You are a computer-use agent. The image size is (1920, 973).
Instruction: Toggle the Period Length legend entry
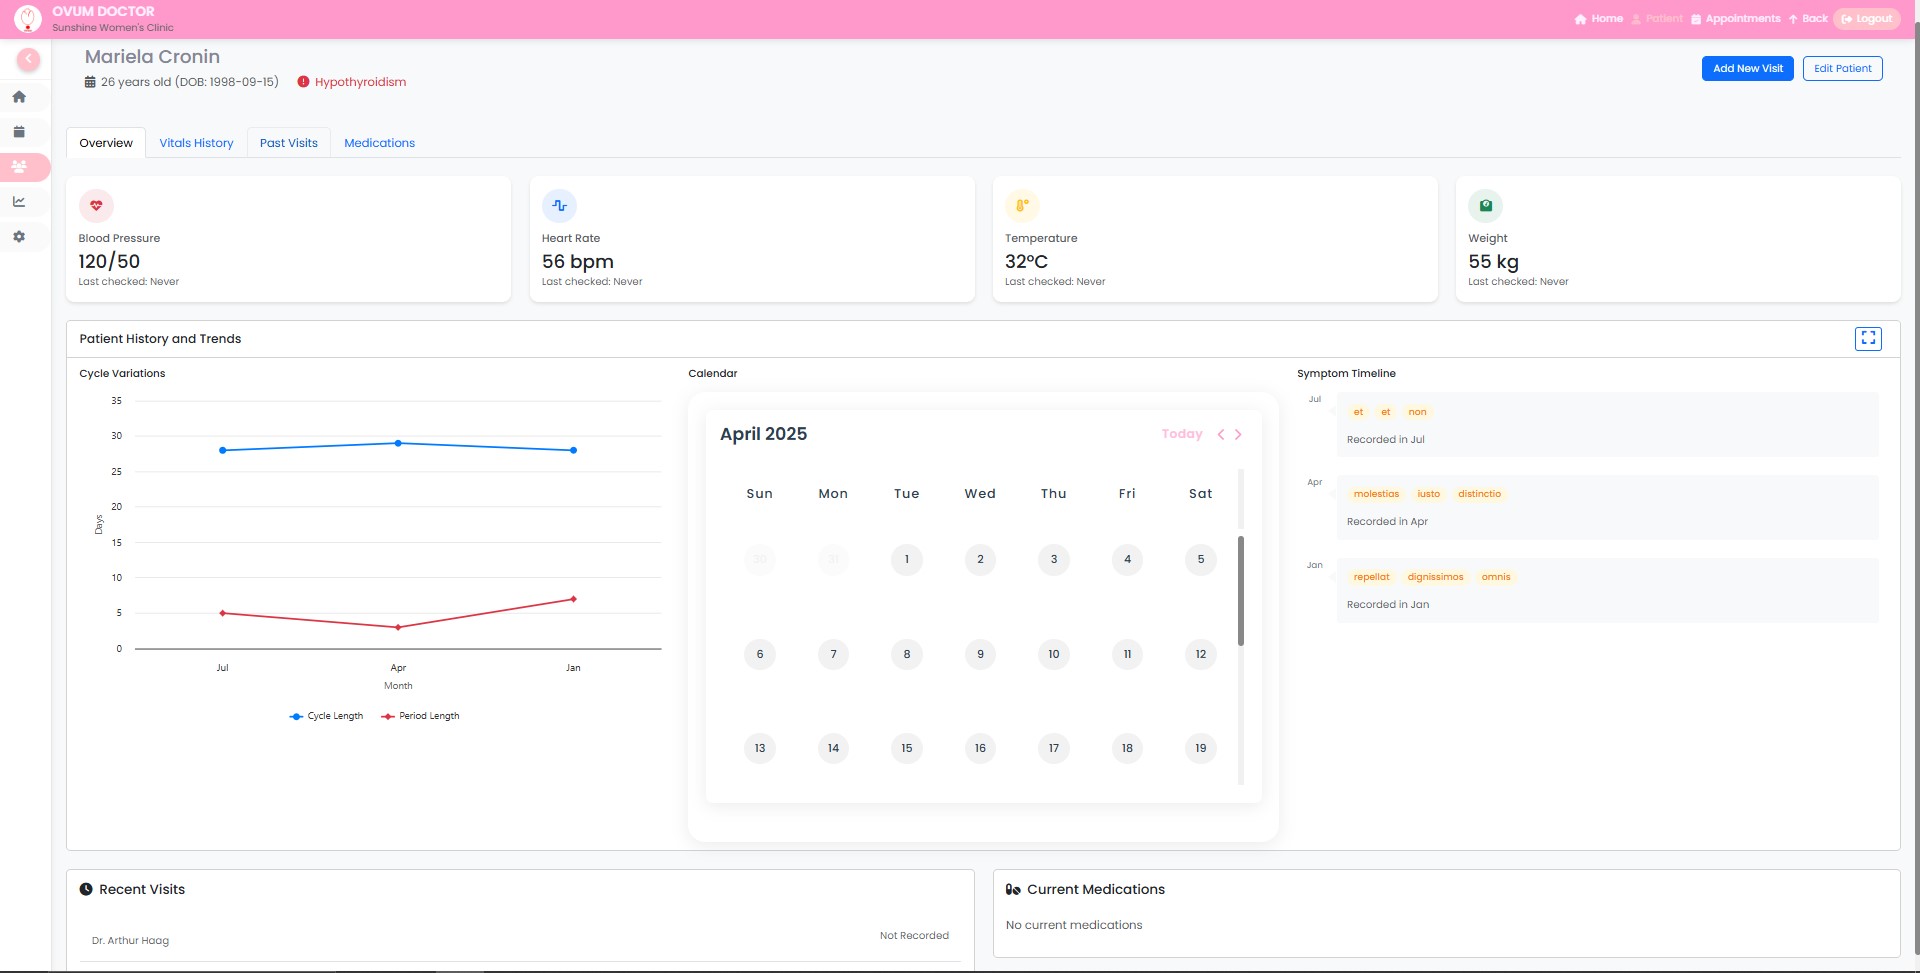click(420, 716)
